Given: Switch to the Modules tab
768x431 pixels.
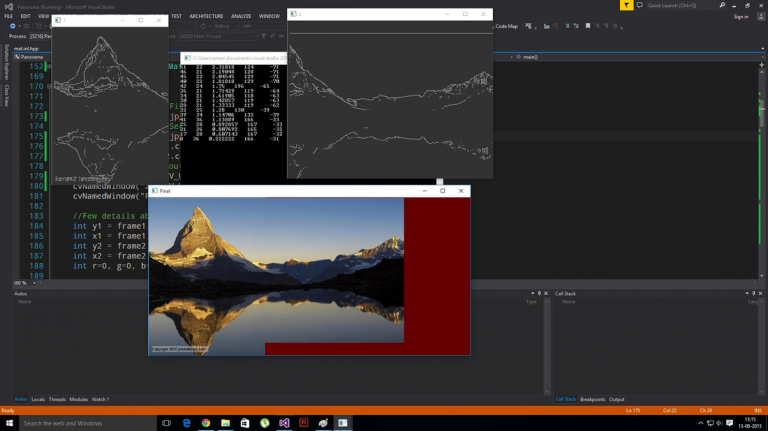Looking at the screenshot, I should (78, 399).
